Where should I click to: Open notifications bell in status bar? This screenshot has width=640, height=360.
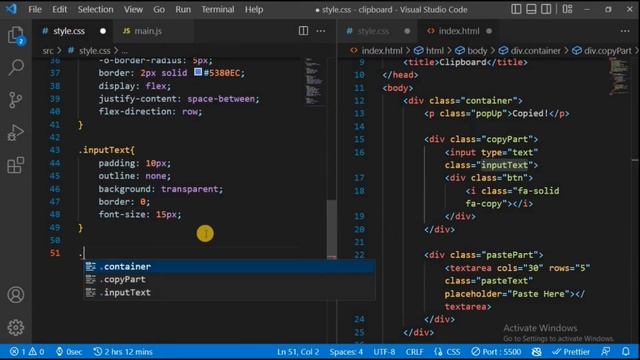tap(626, 351)
